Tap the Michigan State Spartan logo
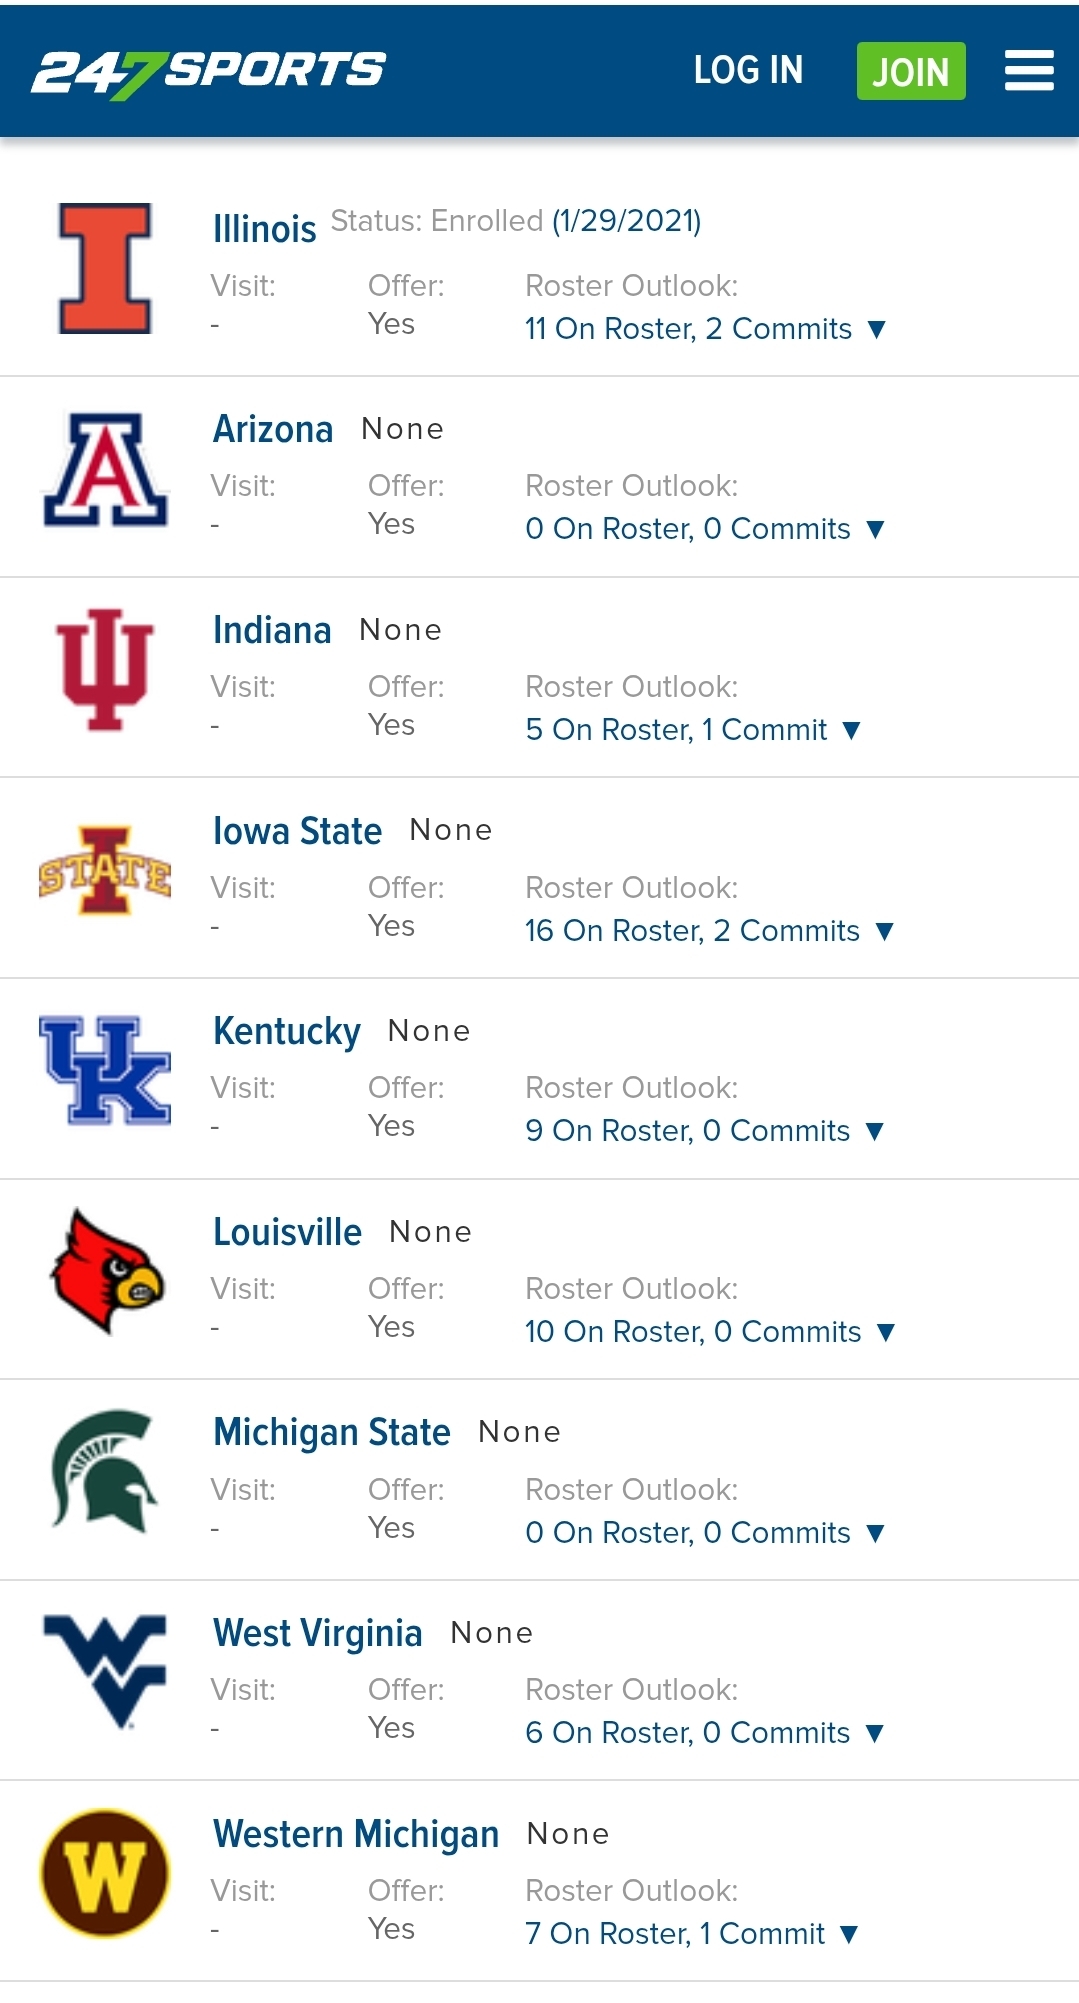The height and width of the screenshot is (2003, 1079). 105,1471
